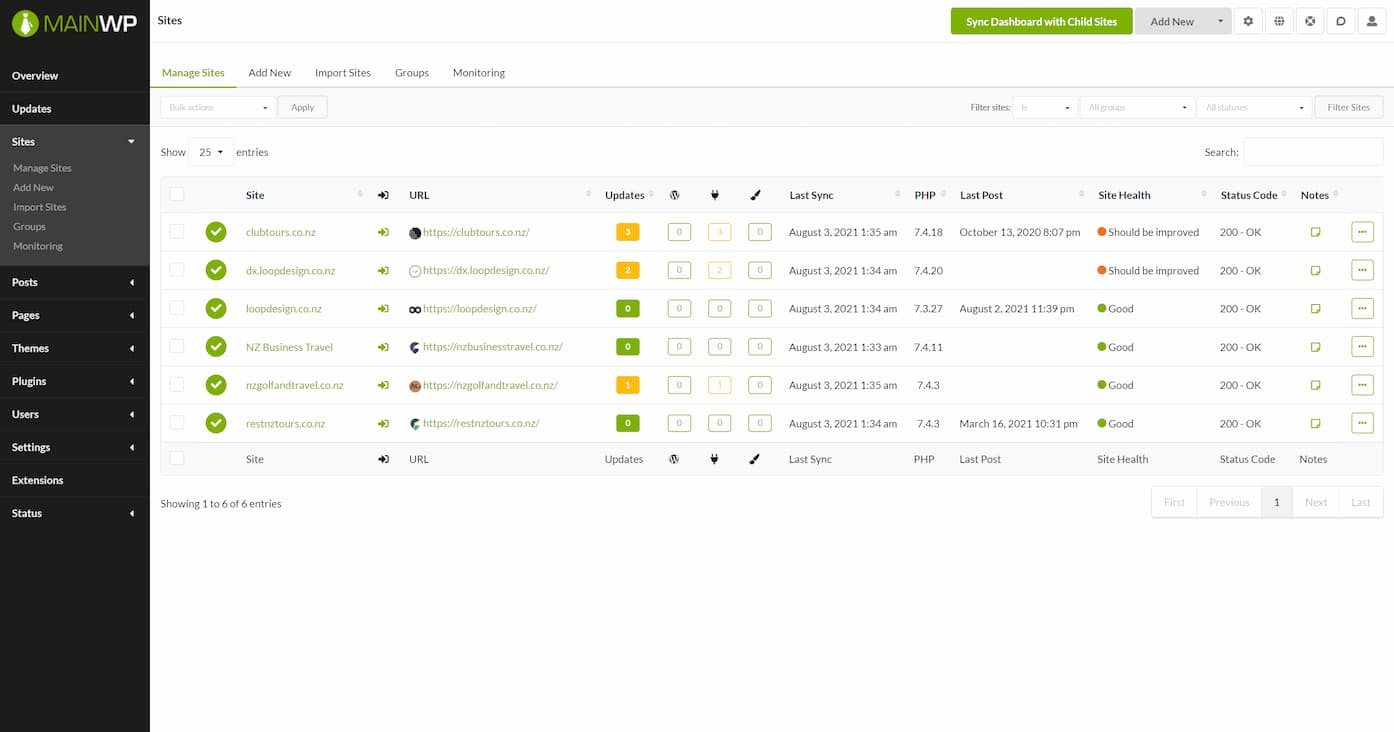The width and height of the screenshot is (1394, 732).
Task: Open the chat bubble icon in header
Action: [x=1341, y=21]
